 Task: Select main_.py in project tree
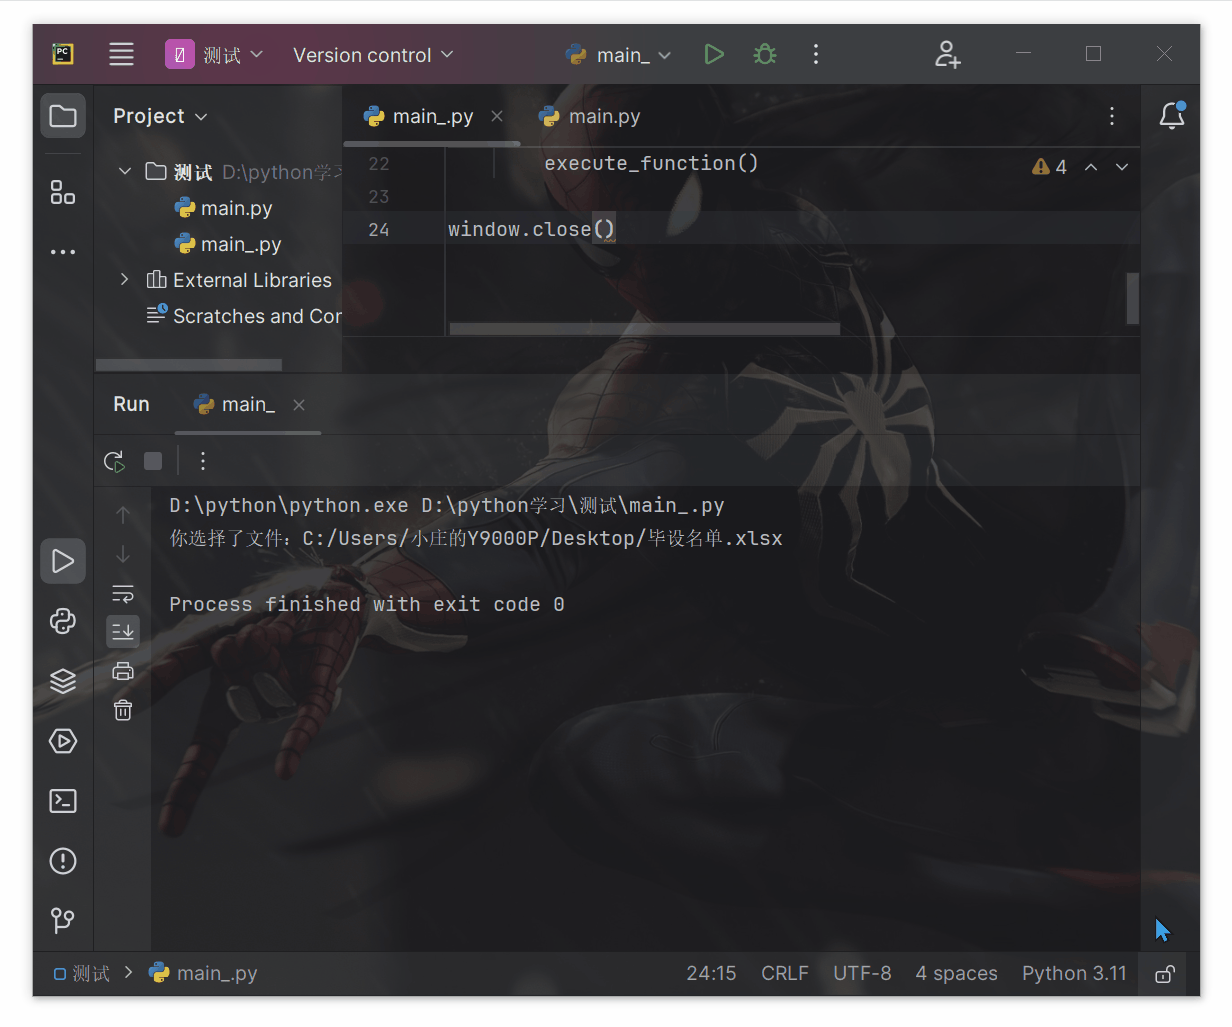coord(228,244)
